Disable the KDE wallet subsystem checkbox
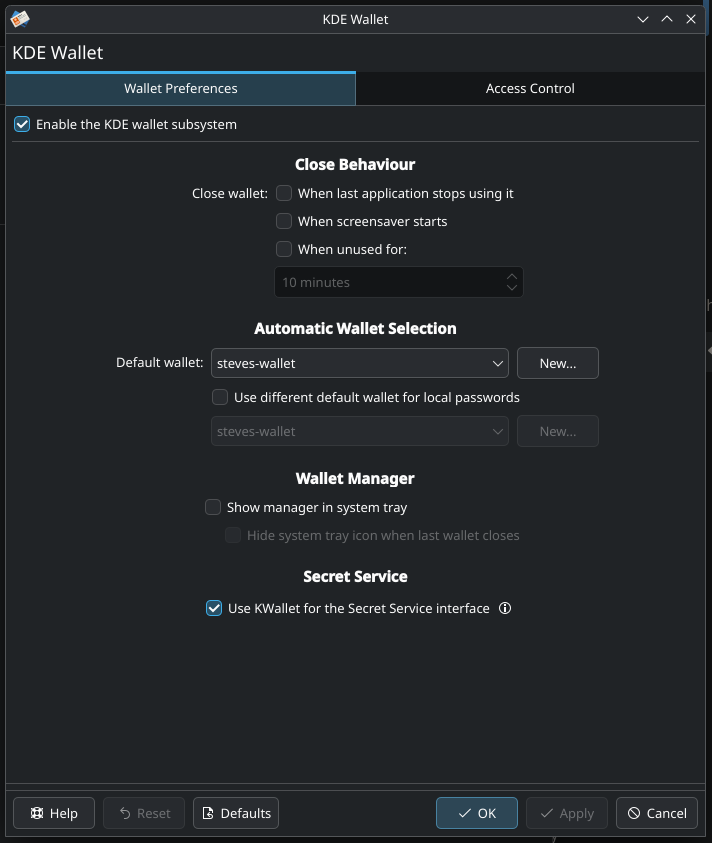This screenshot has width=712, height=843. 22,125
